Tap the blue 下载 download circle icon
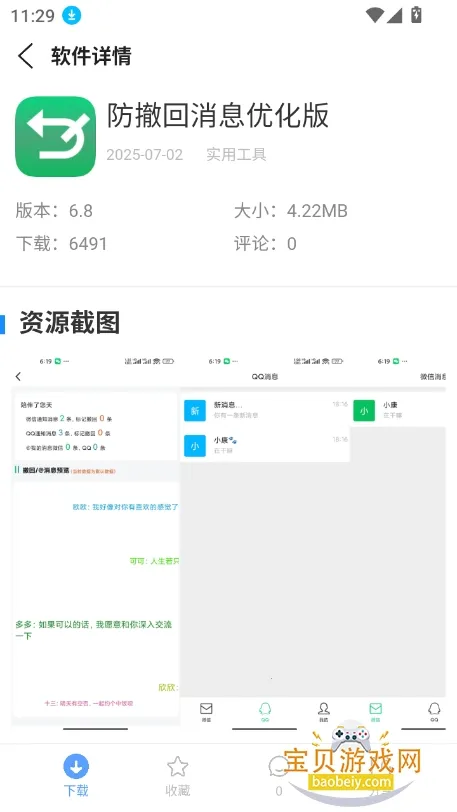The height and width of the screenshot is (812, 457). [76, 766]
